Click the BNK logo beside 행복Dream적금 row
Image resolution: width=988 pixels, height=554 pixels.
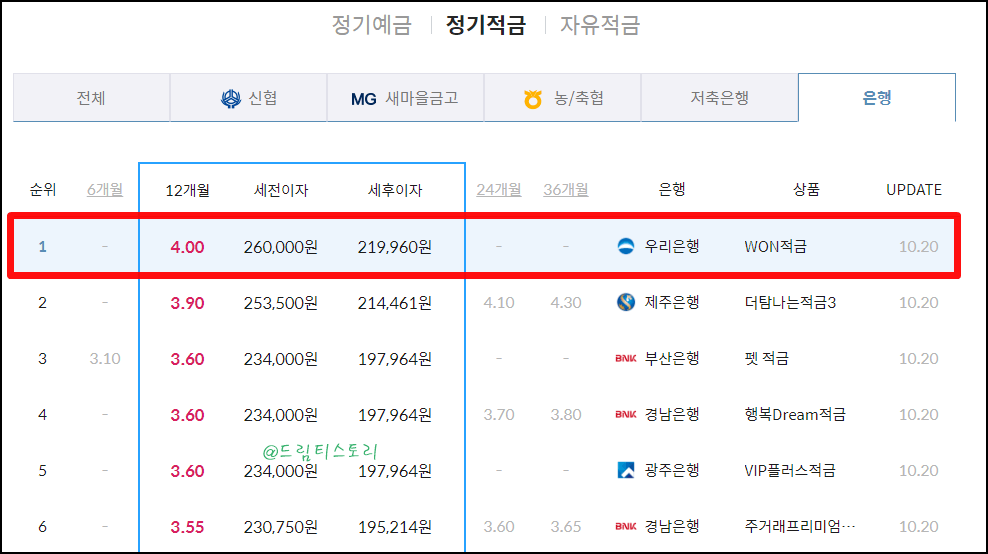(626, 414)
